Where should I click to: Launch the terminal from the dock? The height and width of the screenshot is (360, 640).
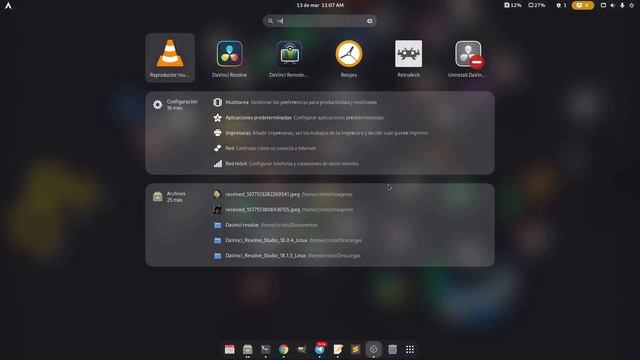coord(265,349)
